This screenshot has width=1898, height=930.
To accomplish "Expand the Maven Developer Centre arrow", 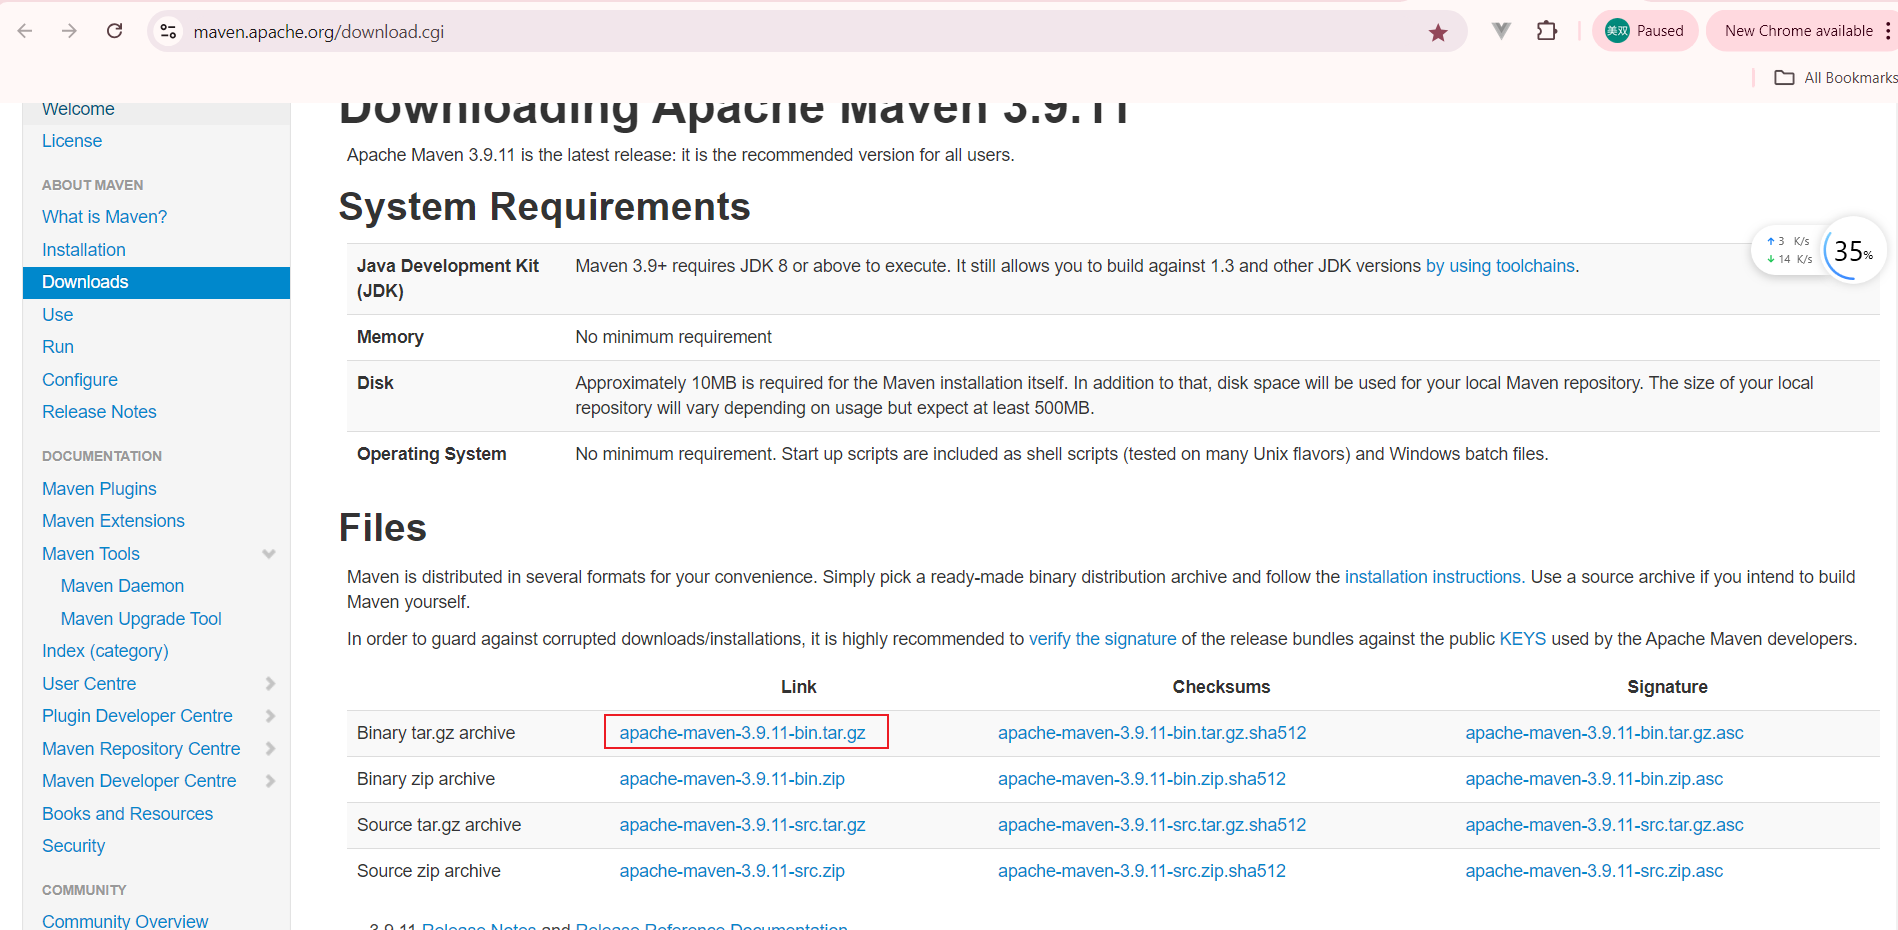I will point(270,781).
